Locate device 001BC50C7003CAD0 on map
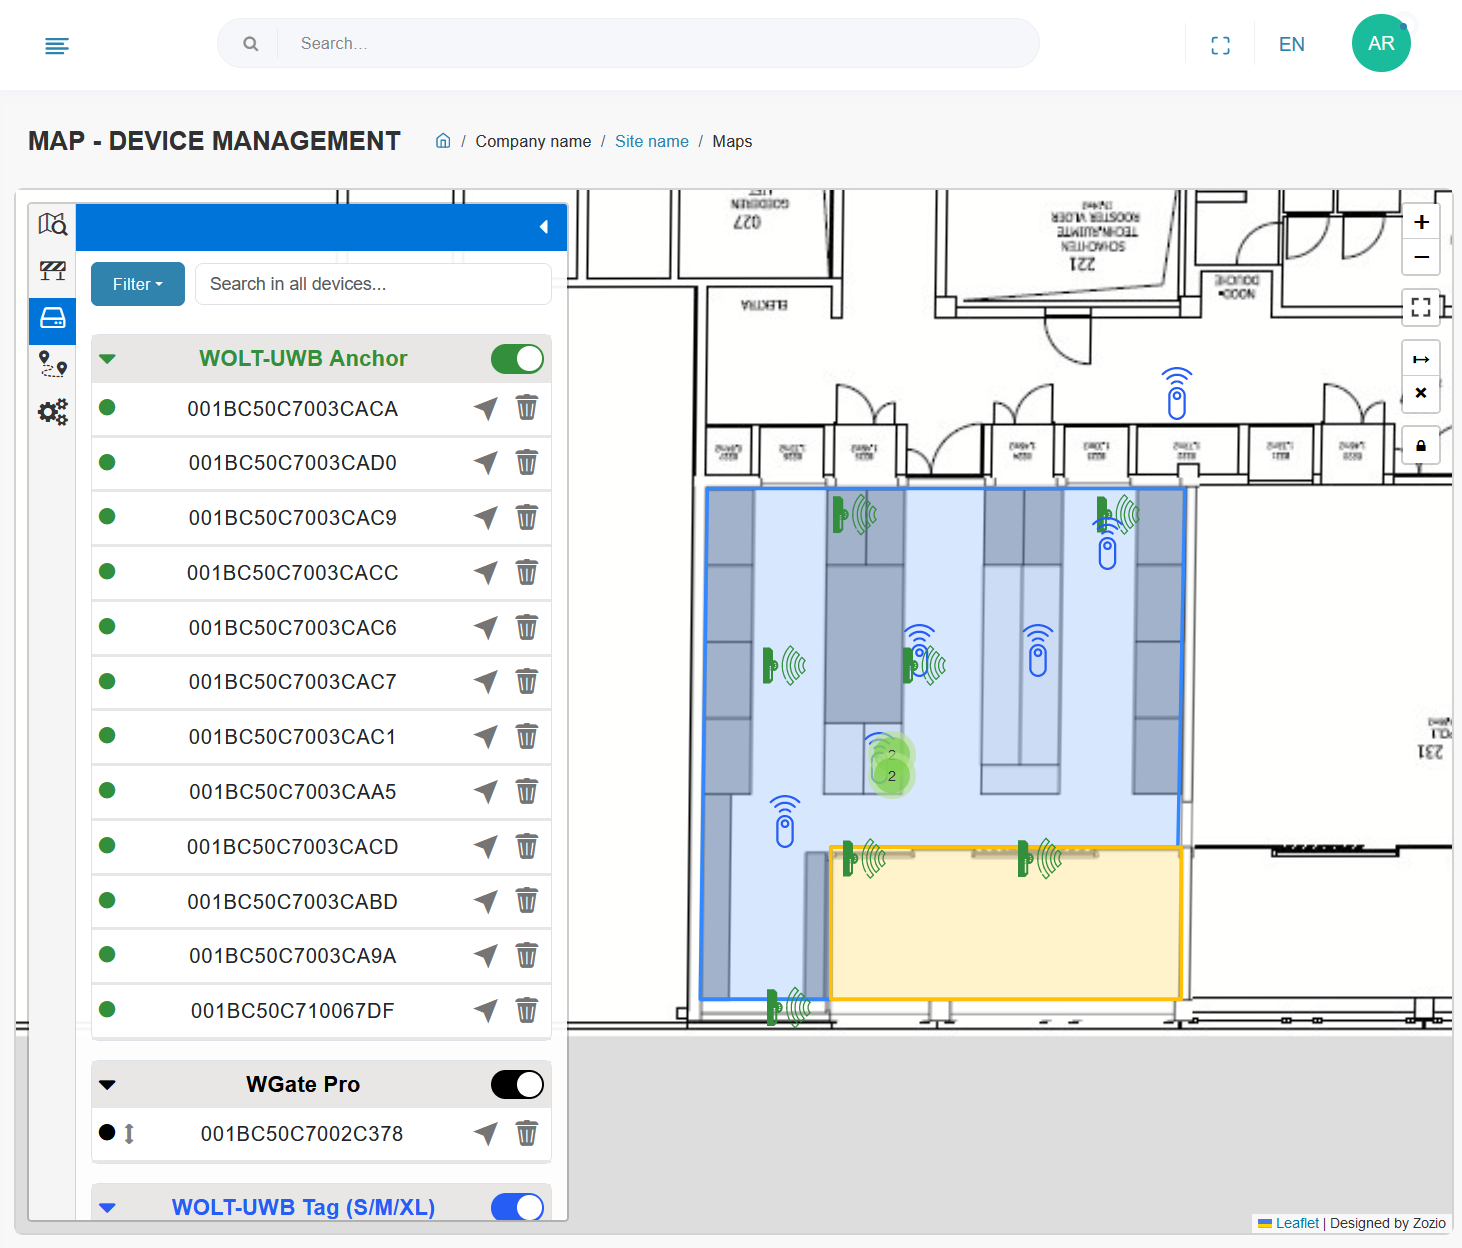The height and width of the screenshot is (1248, 1462). tap(486, 463)
